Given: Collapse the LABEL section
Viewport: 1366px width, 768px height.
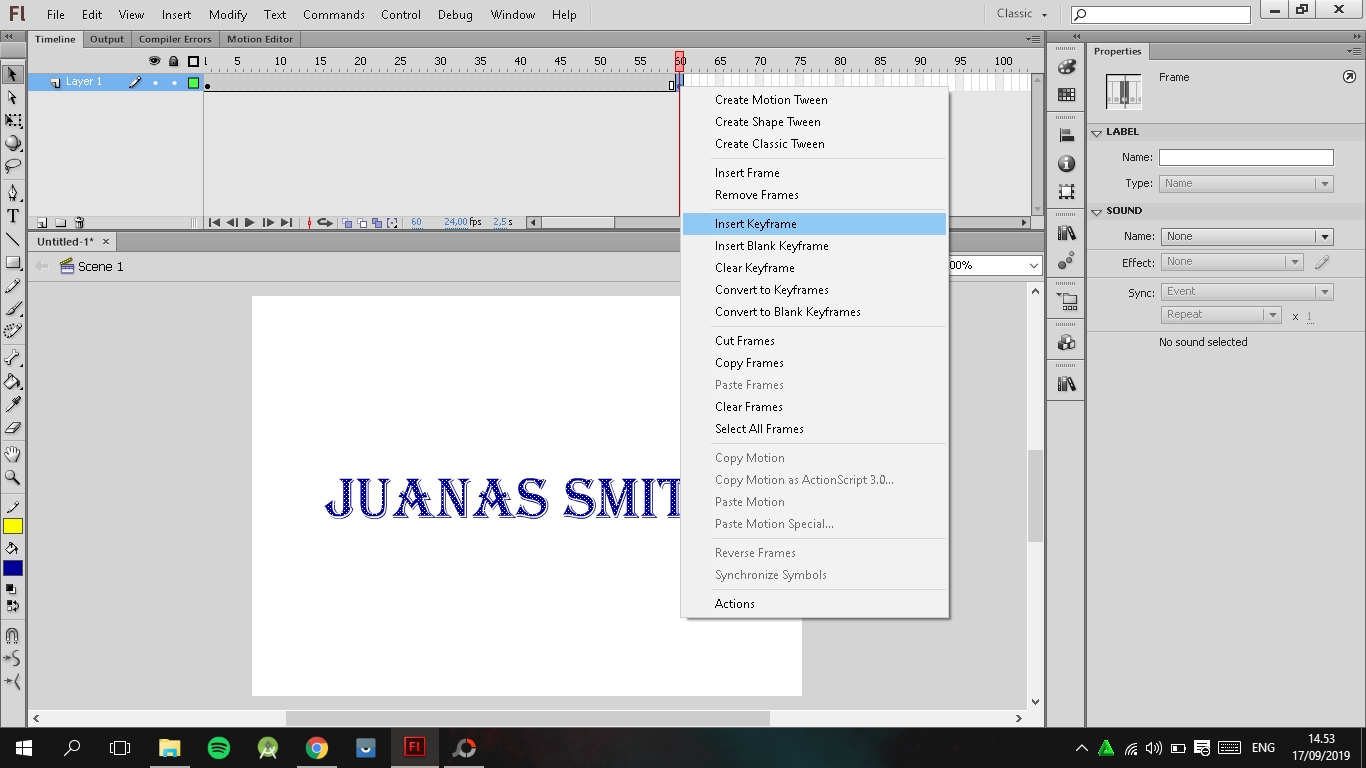Looking at the screenshot, I should [1096, 131].
